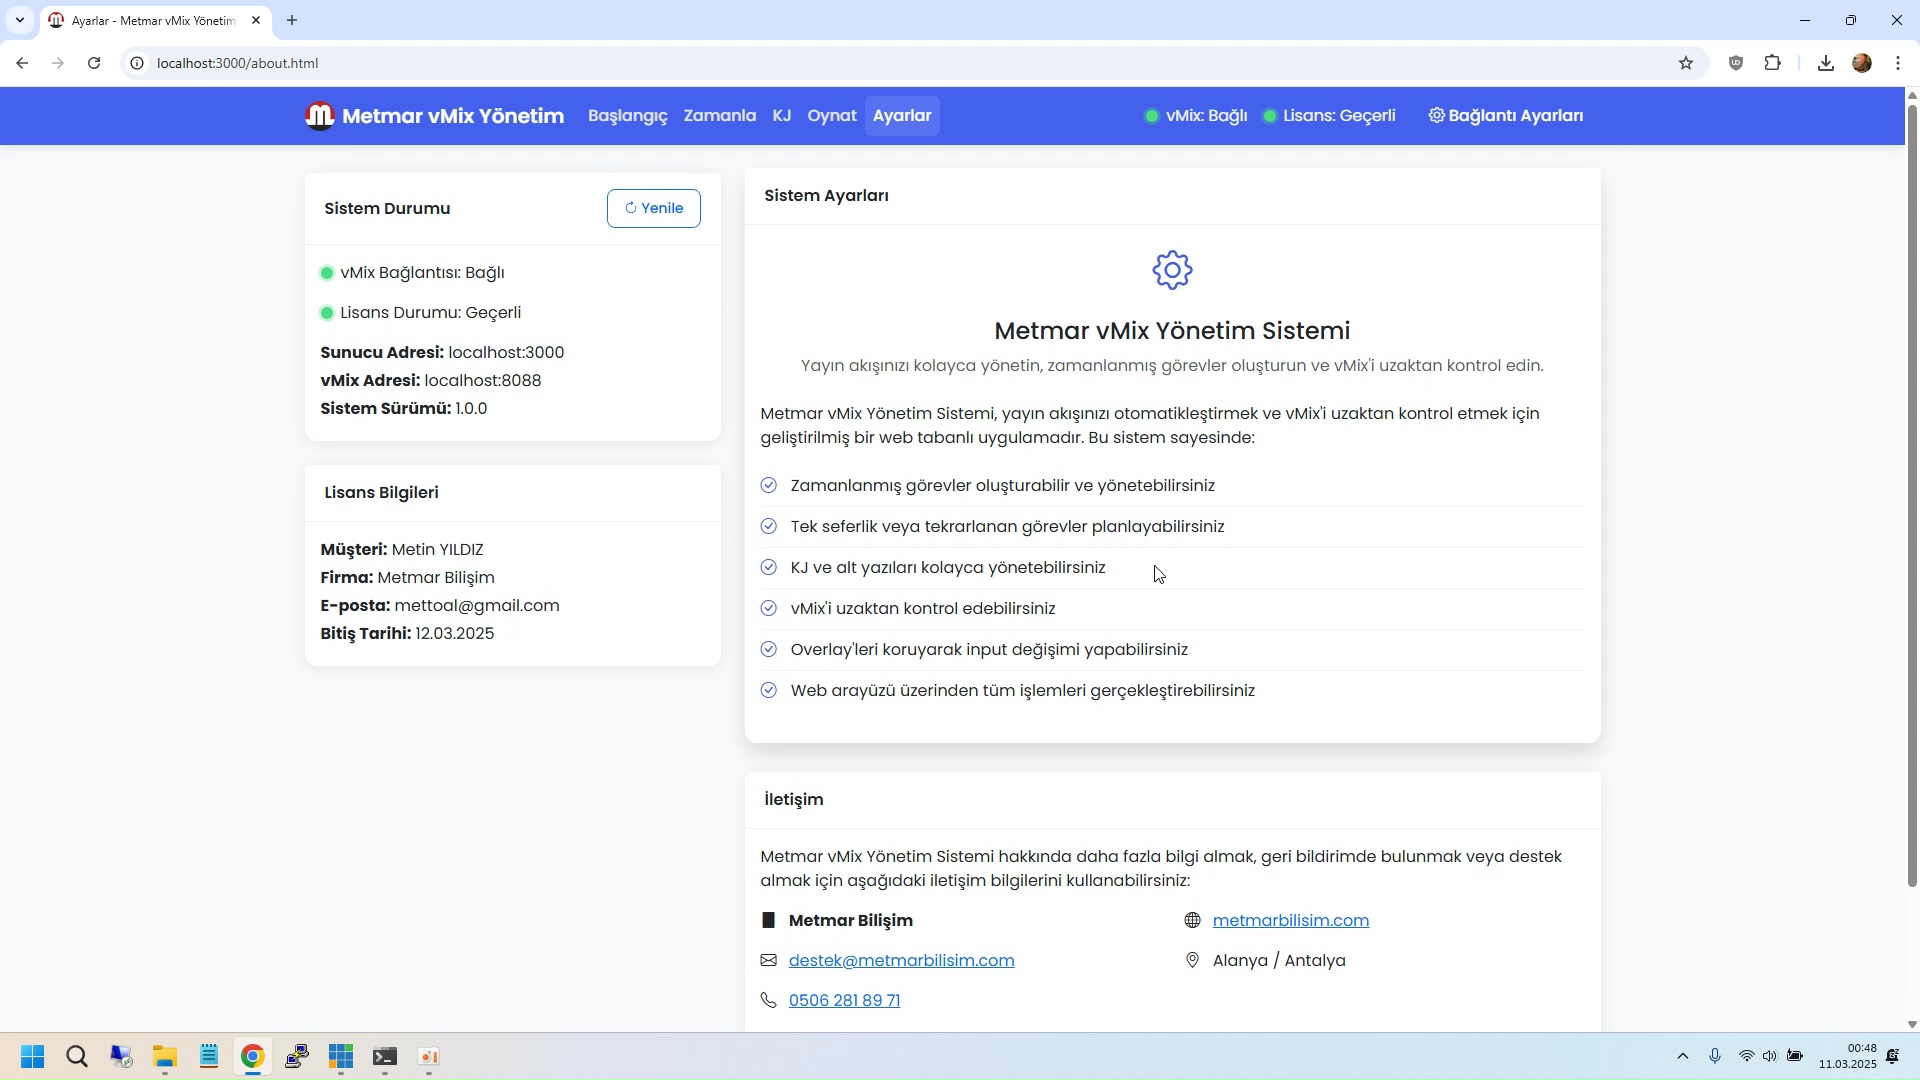Open the Wi-Fi network icon in system tray
The image size is (1920, 1080).
1746,1057
